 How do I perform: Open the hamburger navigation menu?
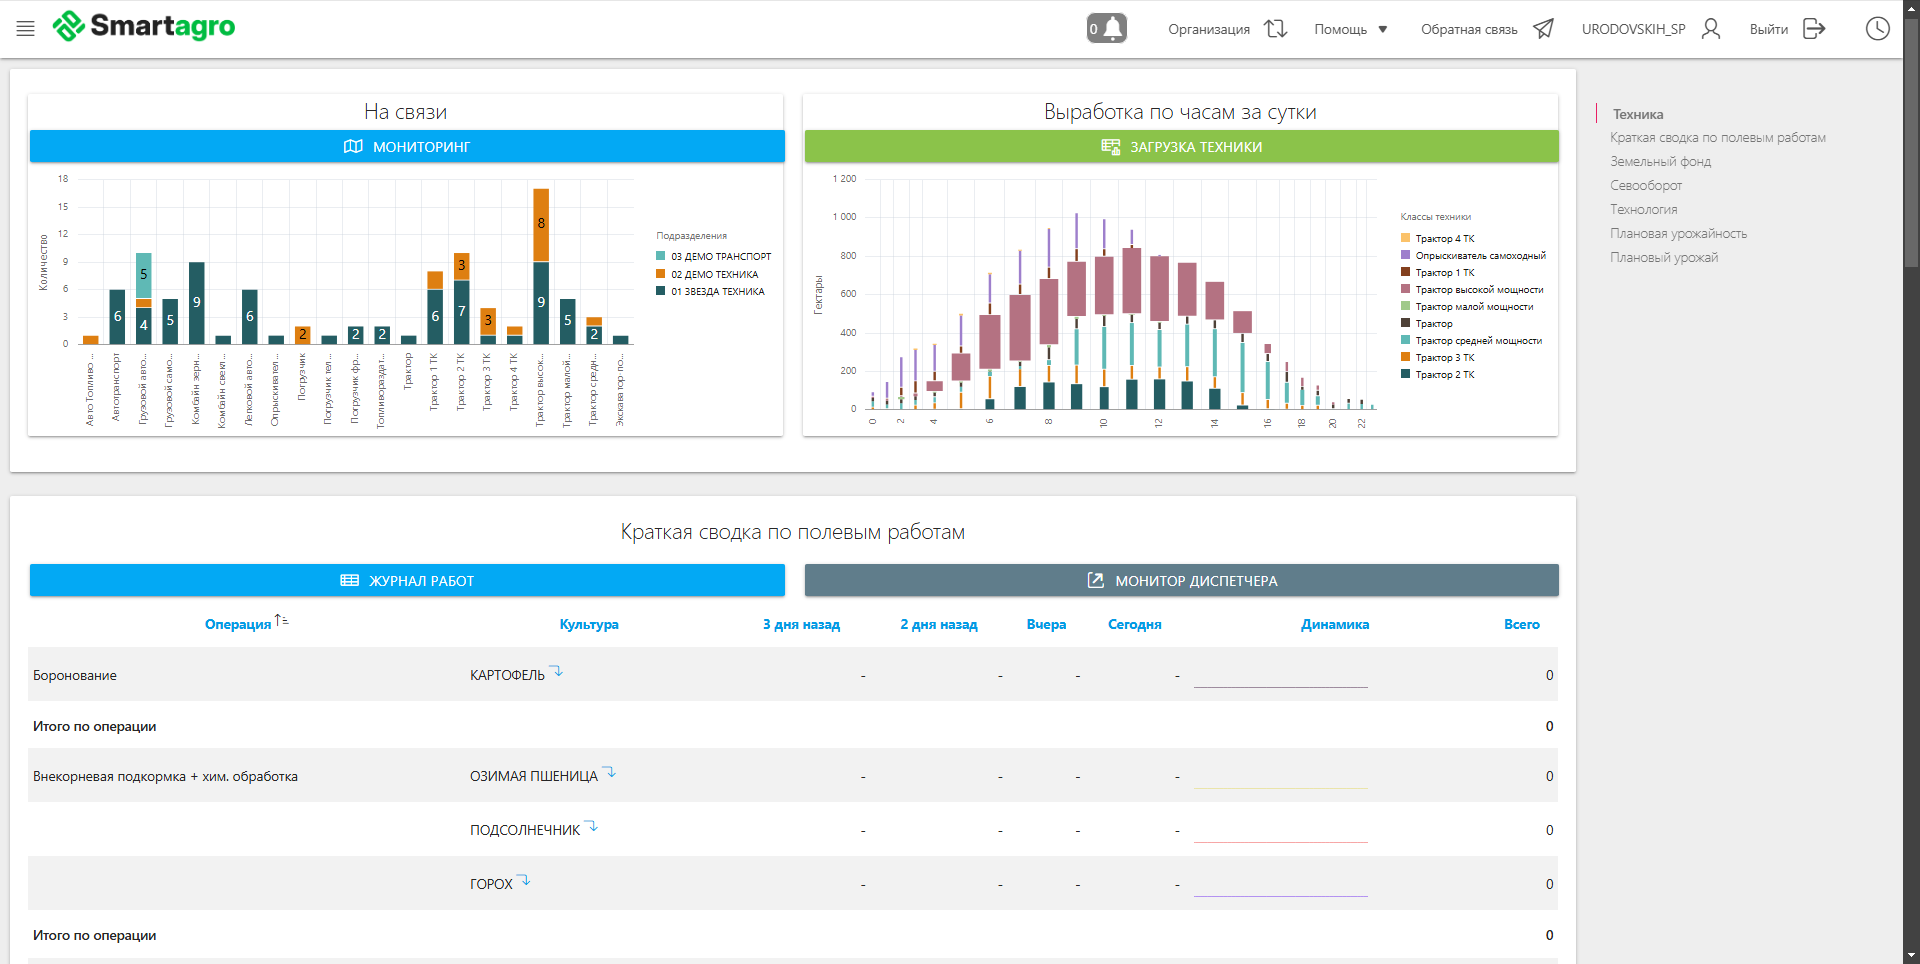26,29
